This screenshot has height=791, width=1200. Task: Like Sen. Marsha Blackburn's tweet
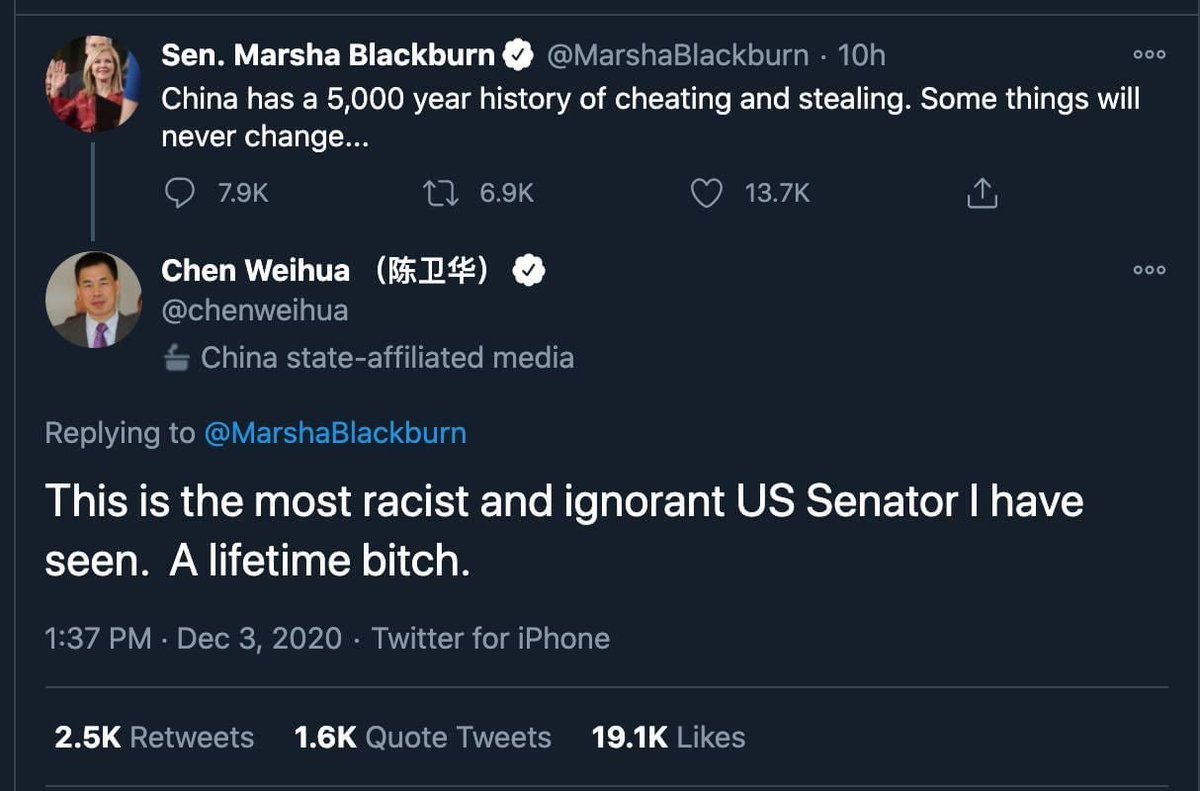coord(707,193)
